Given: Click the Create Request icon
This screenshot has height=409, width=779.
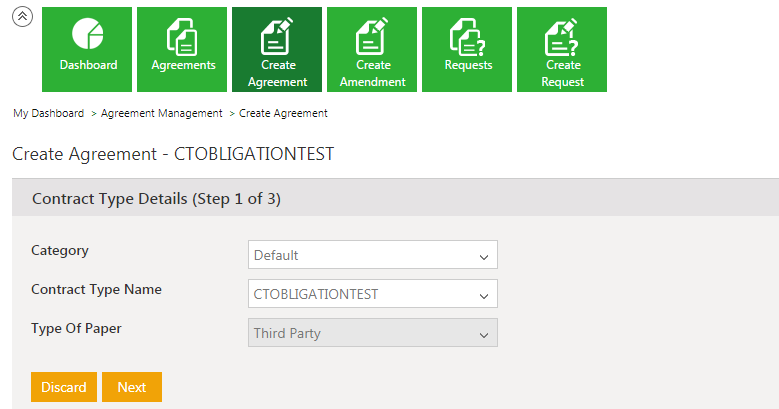Looking at the screenshot, I should (x=562, y=36).
